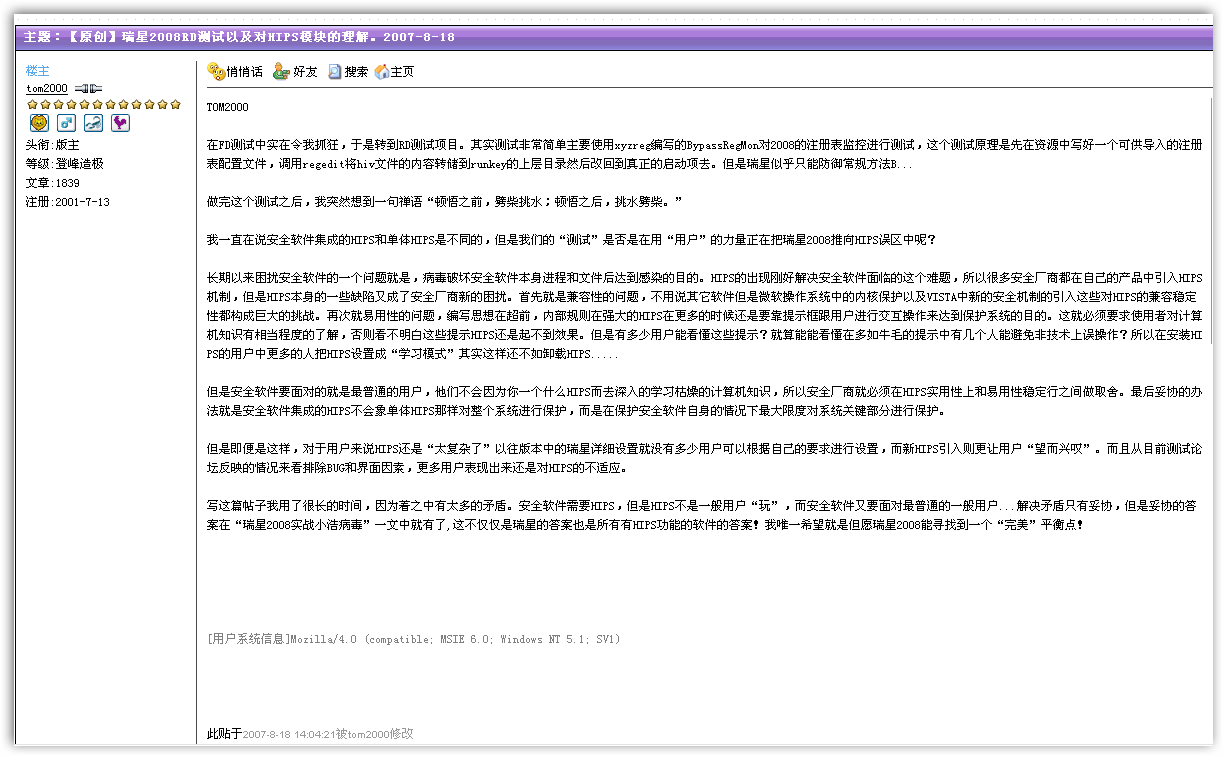Screen dimensions: 1224x757
Task: Click the edit note dated 2007-8-18 14:04:21
Action: [x=310, y=734]
